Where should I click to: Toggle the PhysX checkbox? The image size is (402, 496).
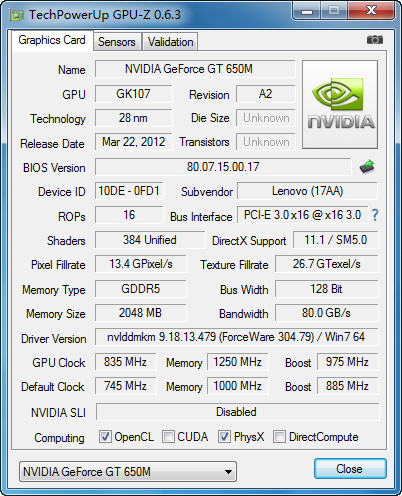click(x=224, y=436)
